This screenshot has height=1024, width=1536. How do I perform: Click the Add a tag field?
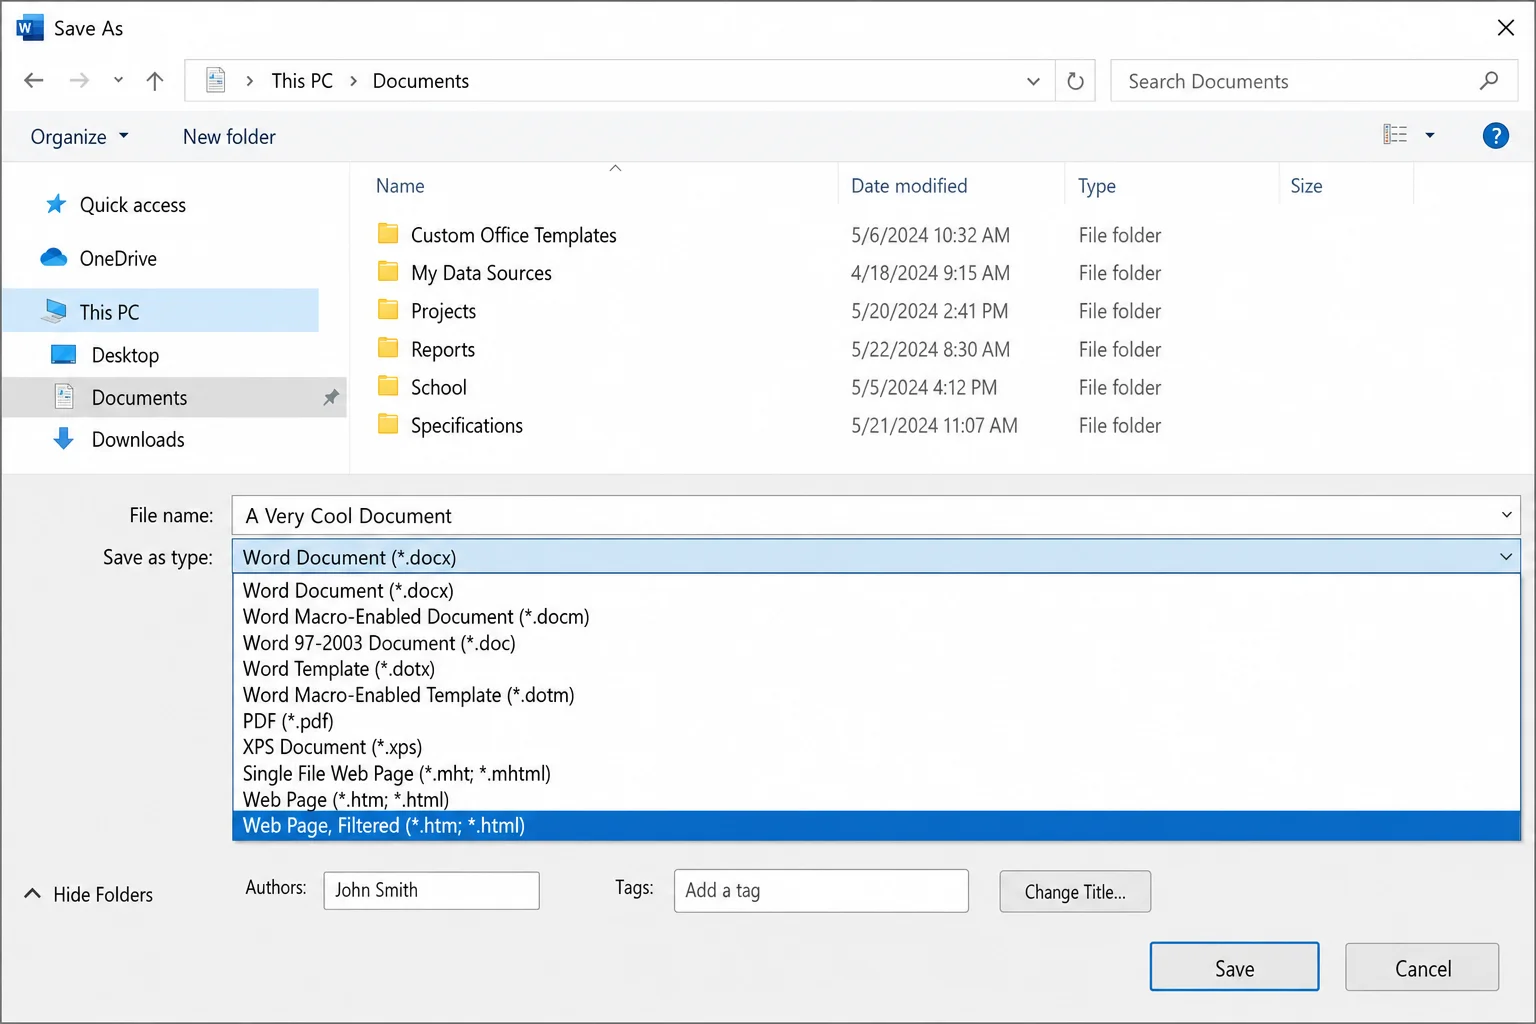click(821, 890)
